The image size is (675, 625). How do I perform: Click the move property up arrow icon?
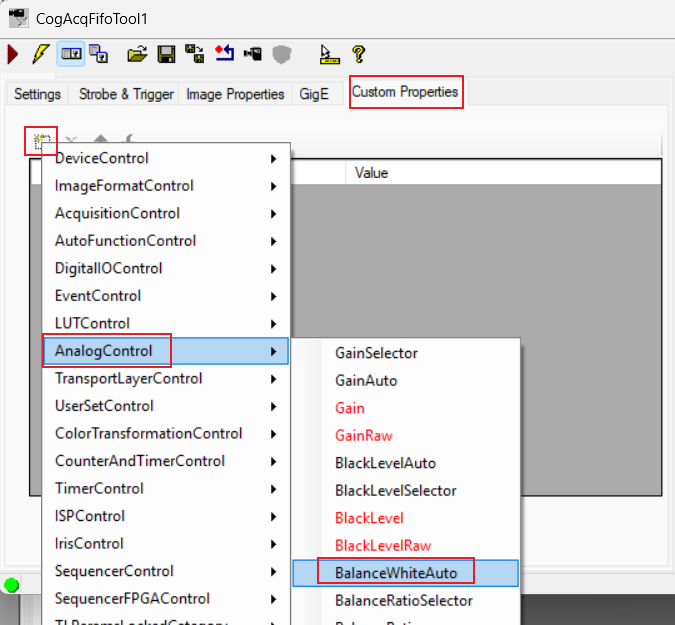point(100,139)
